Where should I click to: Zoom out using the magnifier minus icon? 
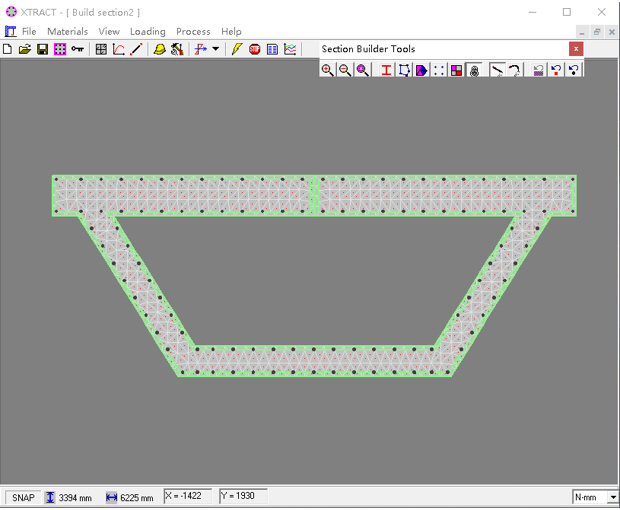pyautogui.click(x=345, y=70)
